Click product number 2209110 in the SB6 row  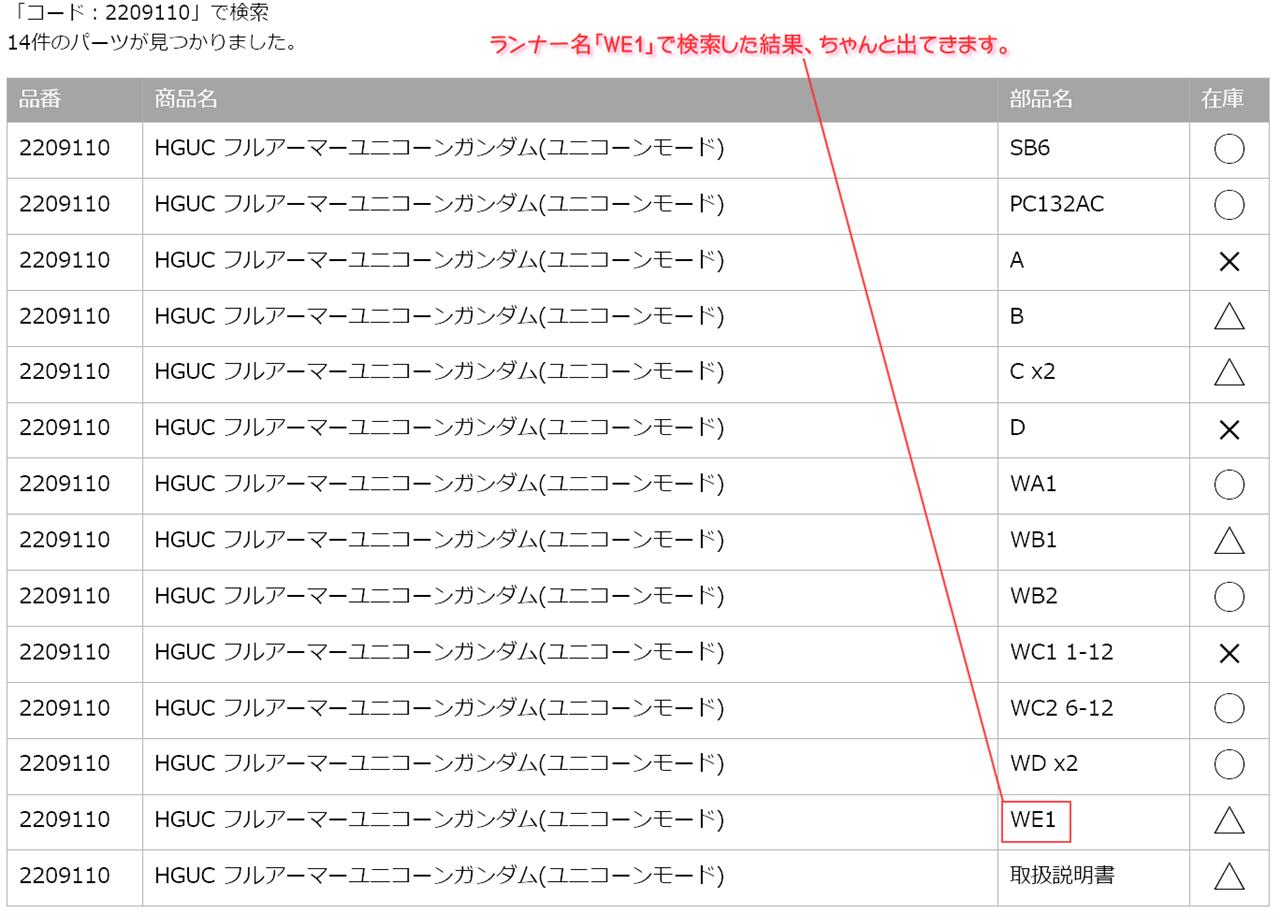(x=64, y=148)
